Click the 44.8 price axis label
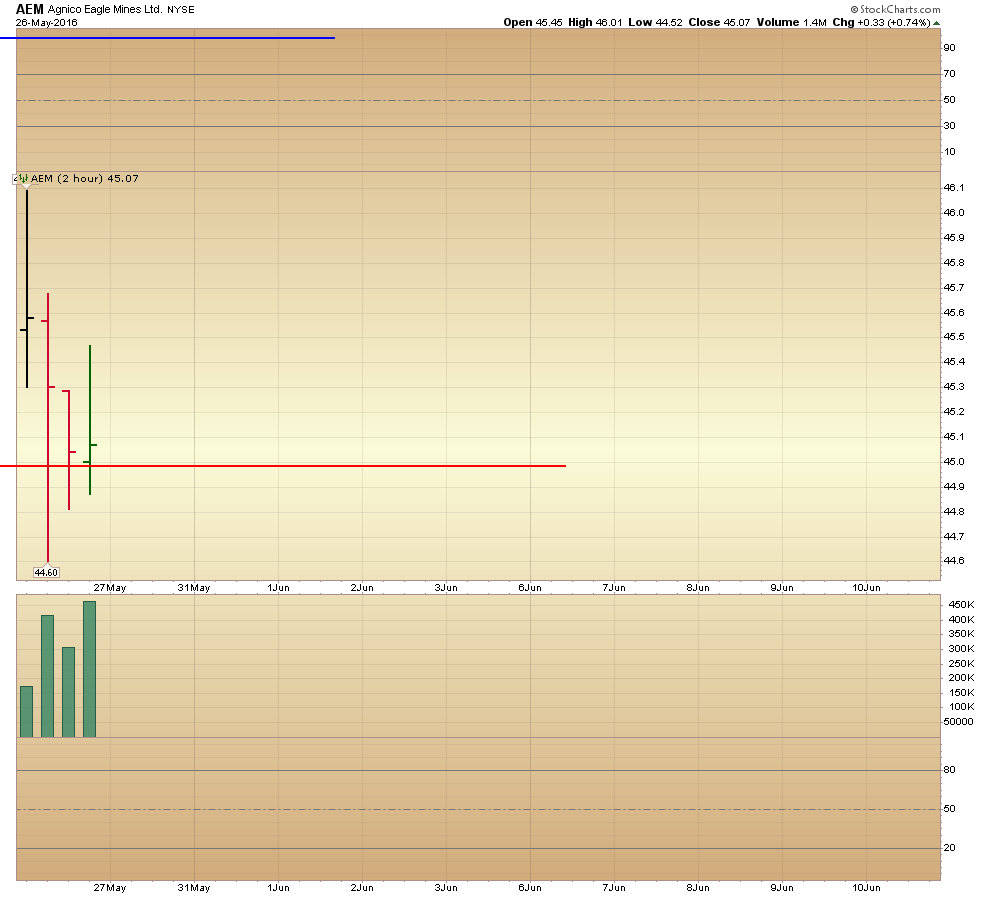990x897 pixels. point(953,511)
